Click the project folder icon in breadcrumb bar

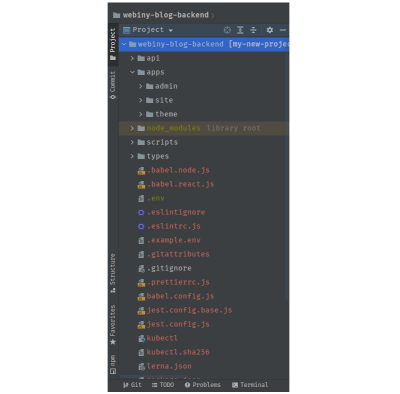click(x=116, y=15)
